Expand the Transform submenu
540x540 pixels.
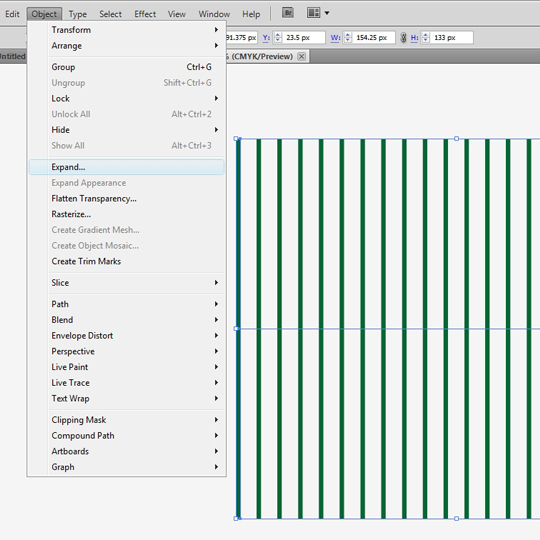point(126,30)
